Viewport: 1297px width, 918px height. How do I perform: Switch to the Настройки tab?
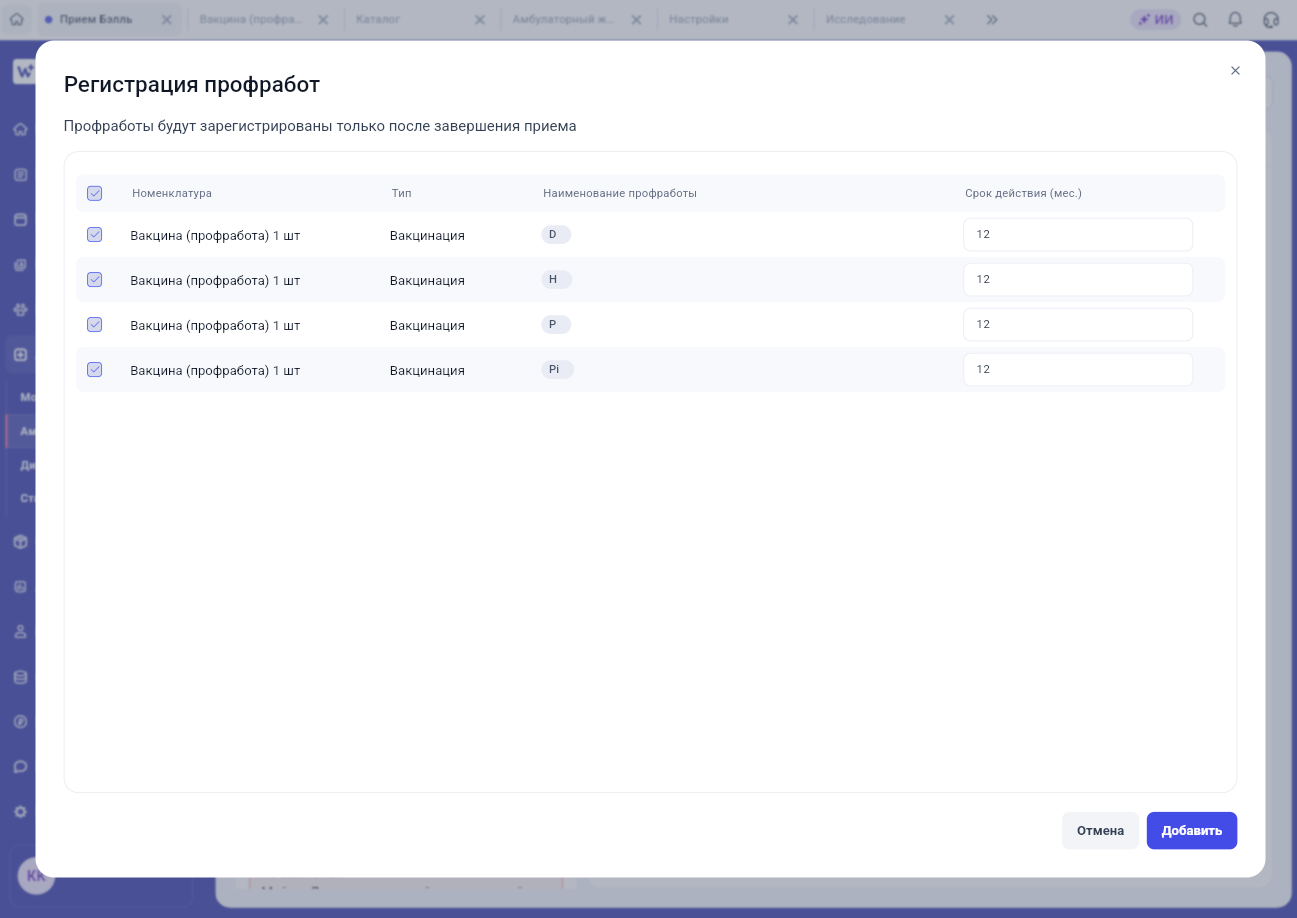(x=699, y=19)
